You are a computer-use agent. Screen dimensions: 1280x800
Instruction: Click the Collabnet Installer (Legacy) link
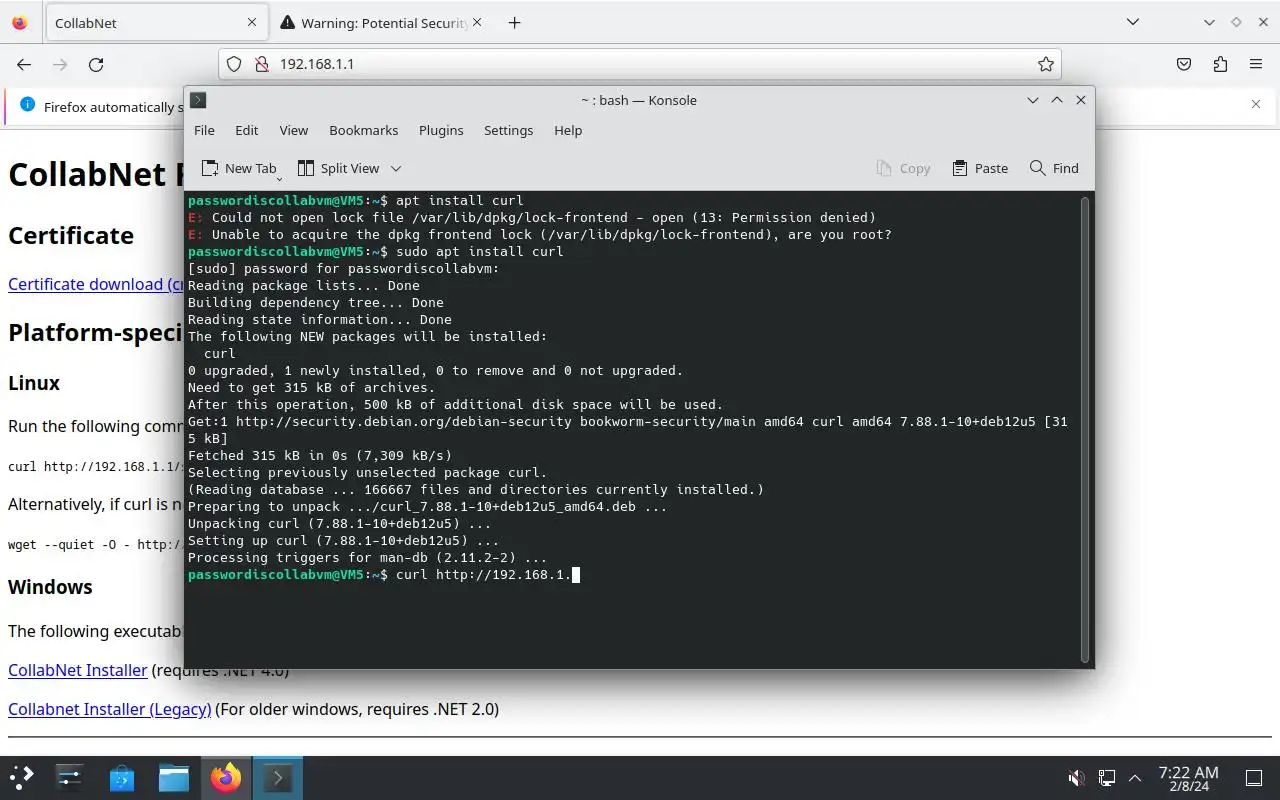click(x=109, y=709)
